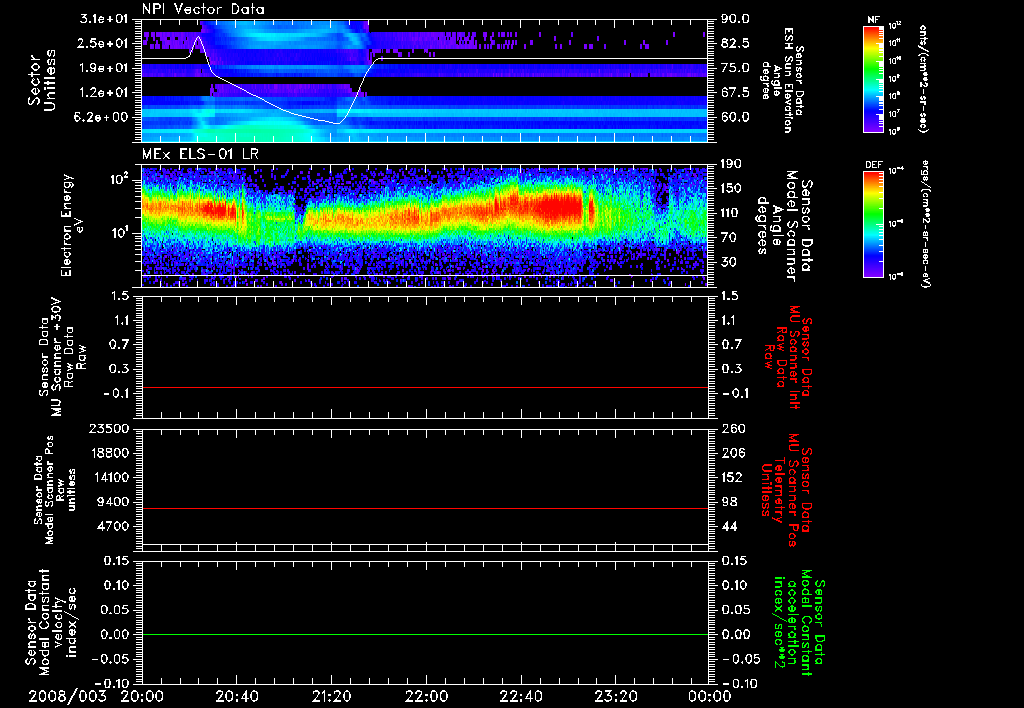Click the 'Electron Energy eV' axis label
This screenshot has height=708, width=1024.
click(x=72, y=225)
